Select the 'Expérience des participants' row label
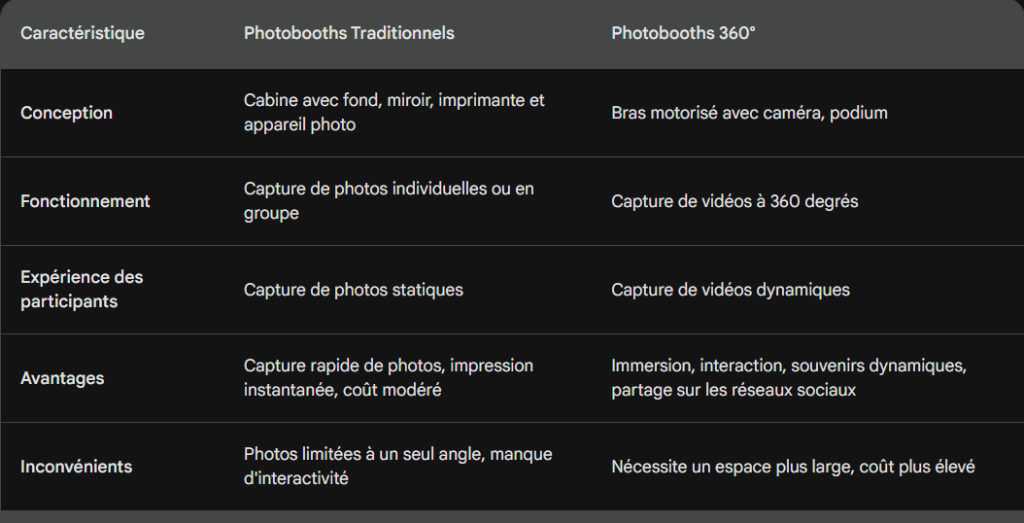The image size is (1024, 523). tap(82, 289)
